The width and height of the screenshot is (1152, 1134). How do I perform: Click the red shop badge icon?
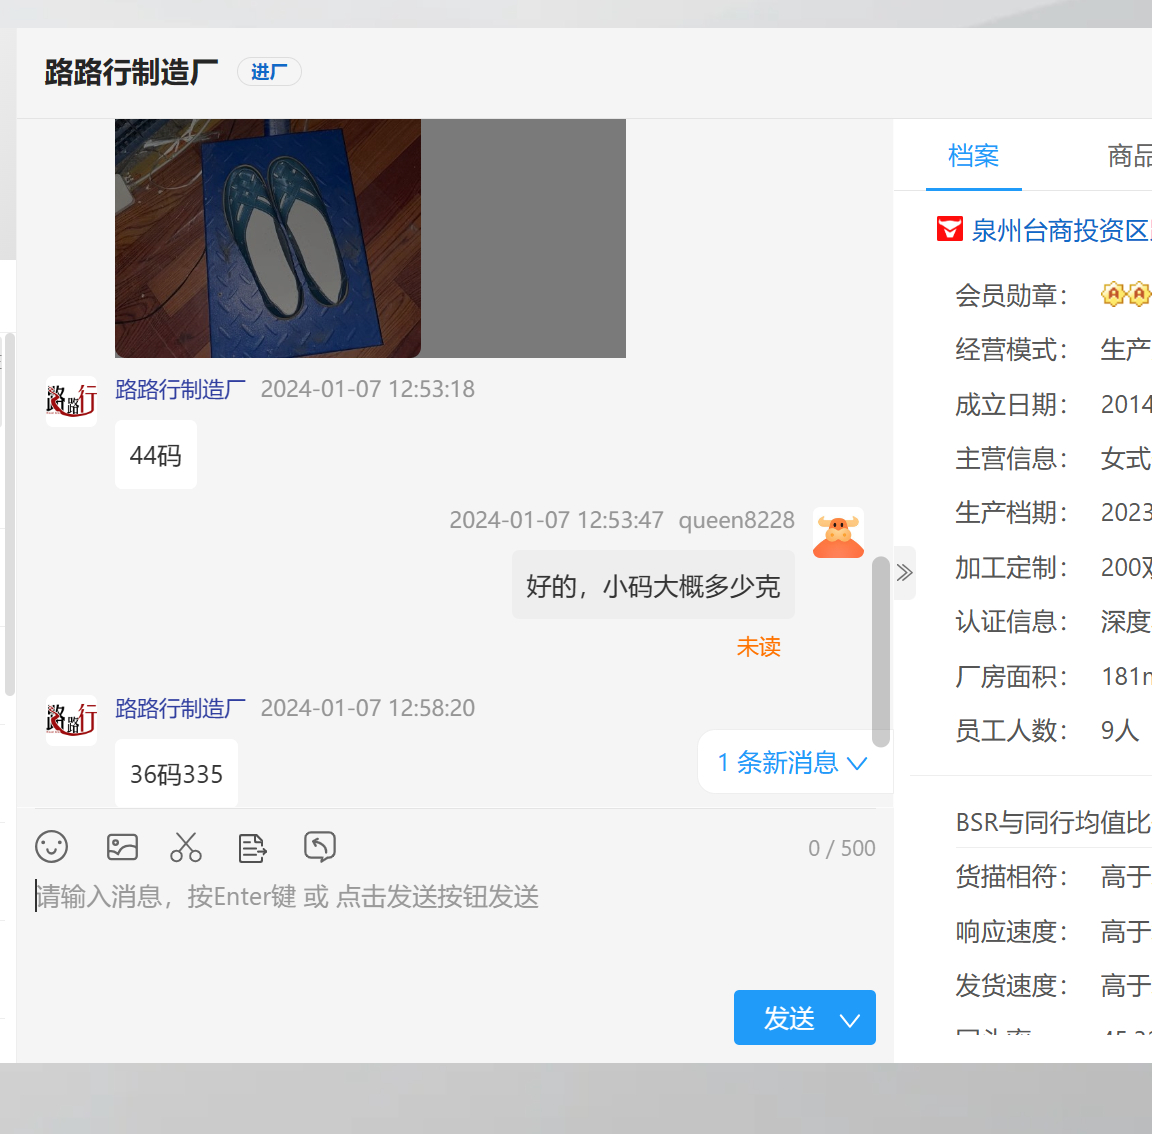click(x=949, y=230)
